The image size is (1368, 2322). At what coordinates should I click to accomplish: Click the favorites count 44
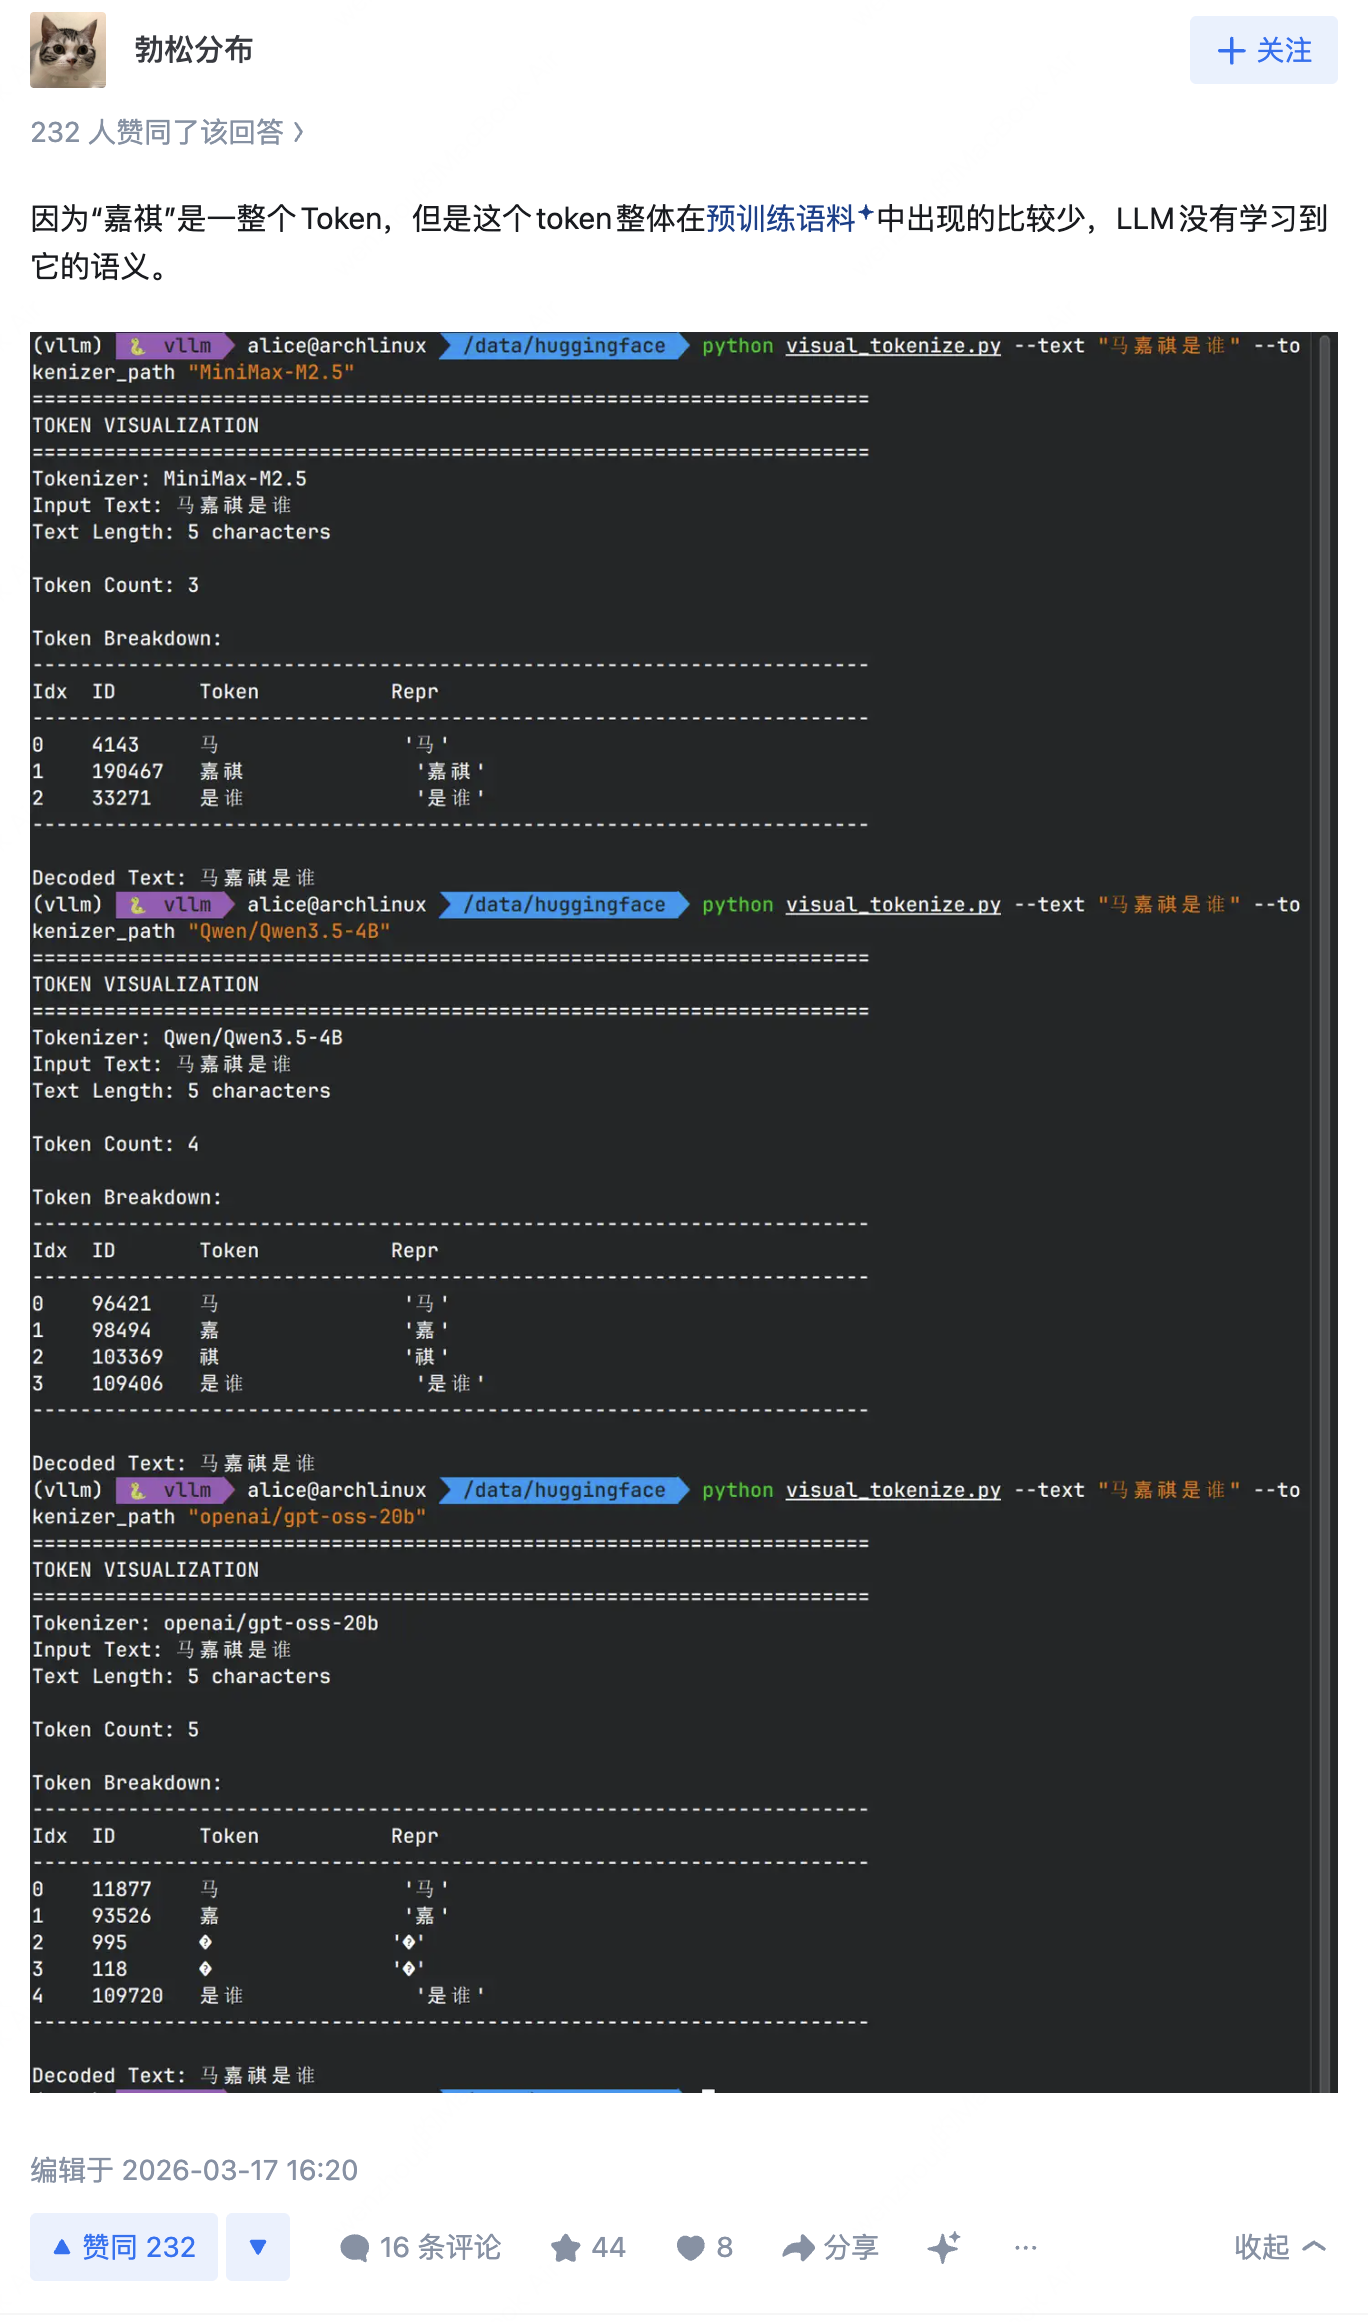[x=608, y=2247]
